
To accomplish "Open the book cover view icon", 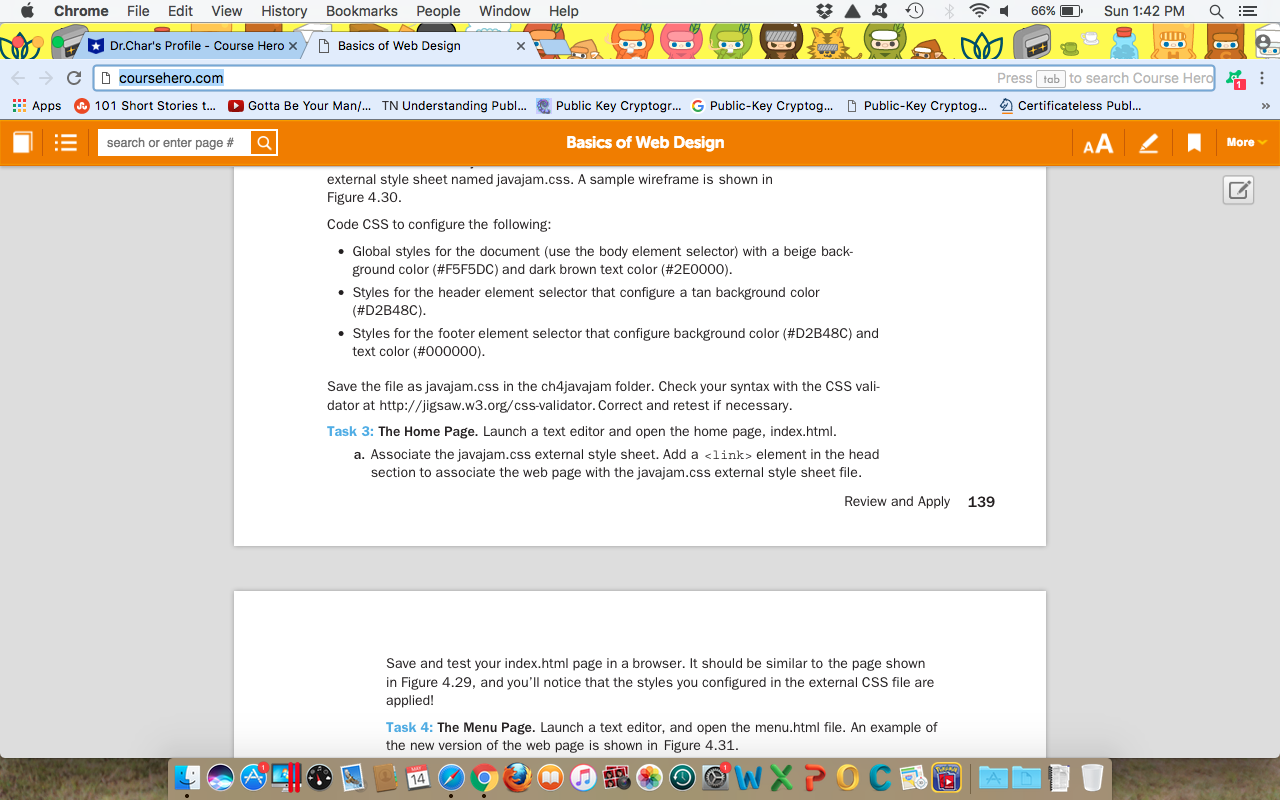I will click(22, 143).
